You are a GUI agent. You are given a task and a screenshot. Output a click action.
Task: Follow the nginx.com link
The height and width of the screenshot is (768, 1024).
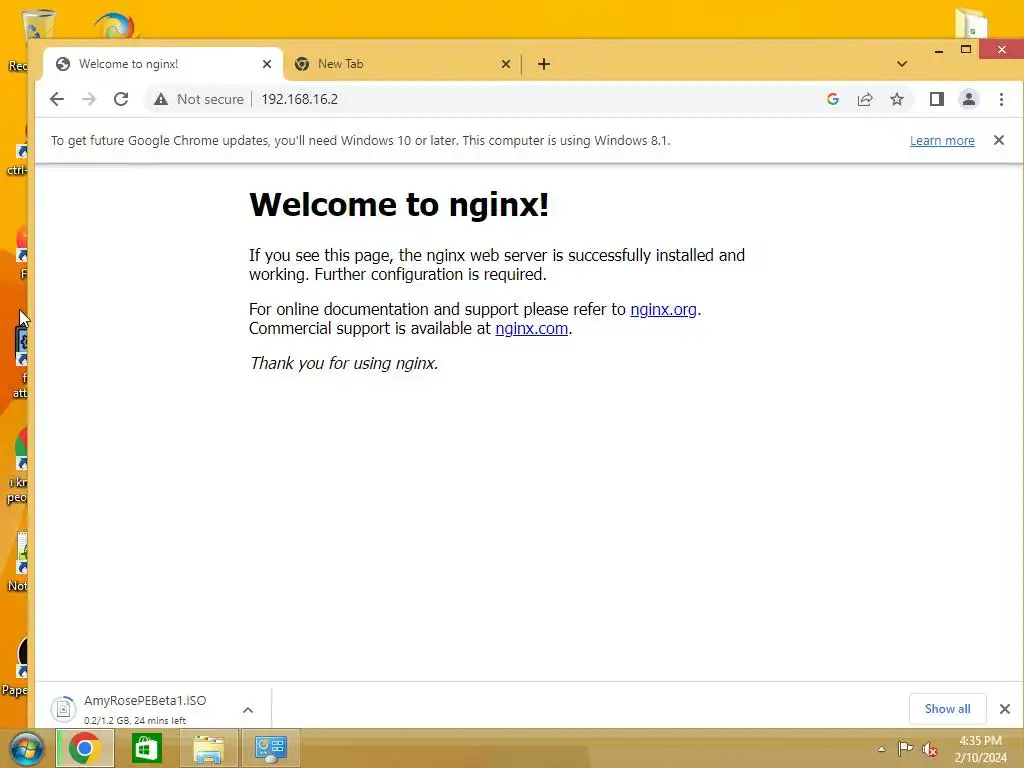click(532, 328)
